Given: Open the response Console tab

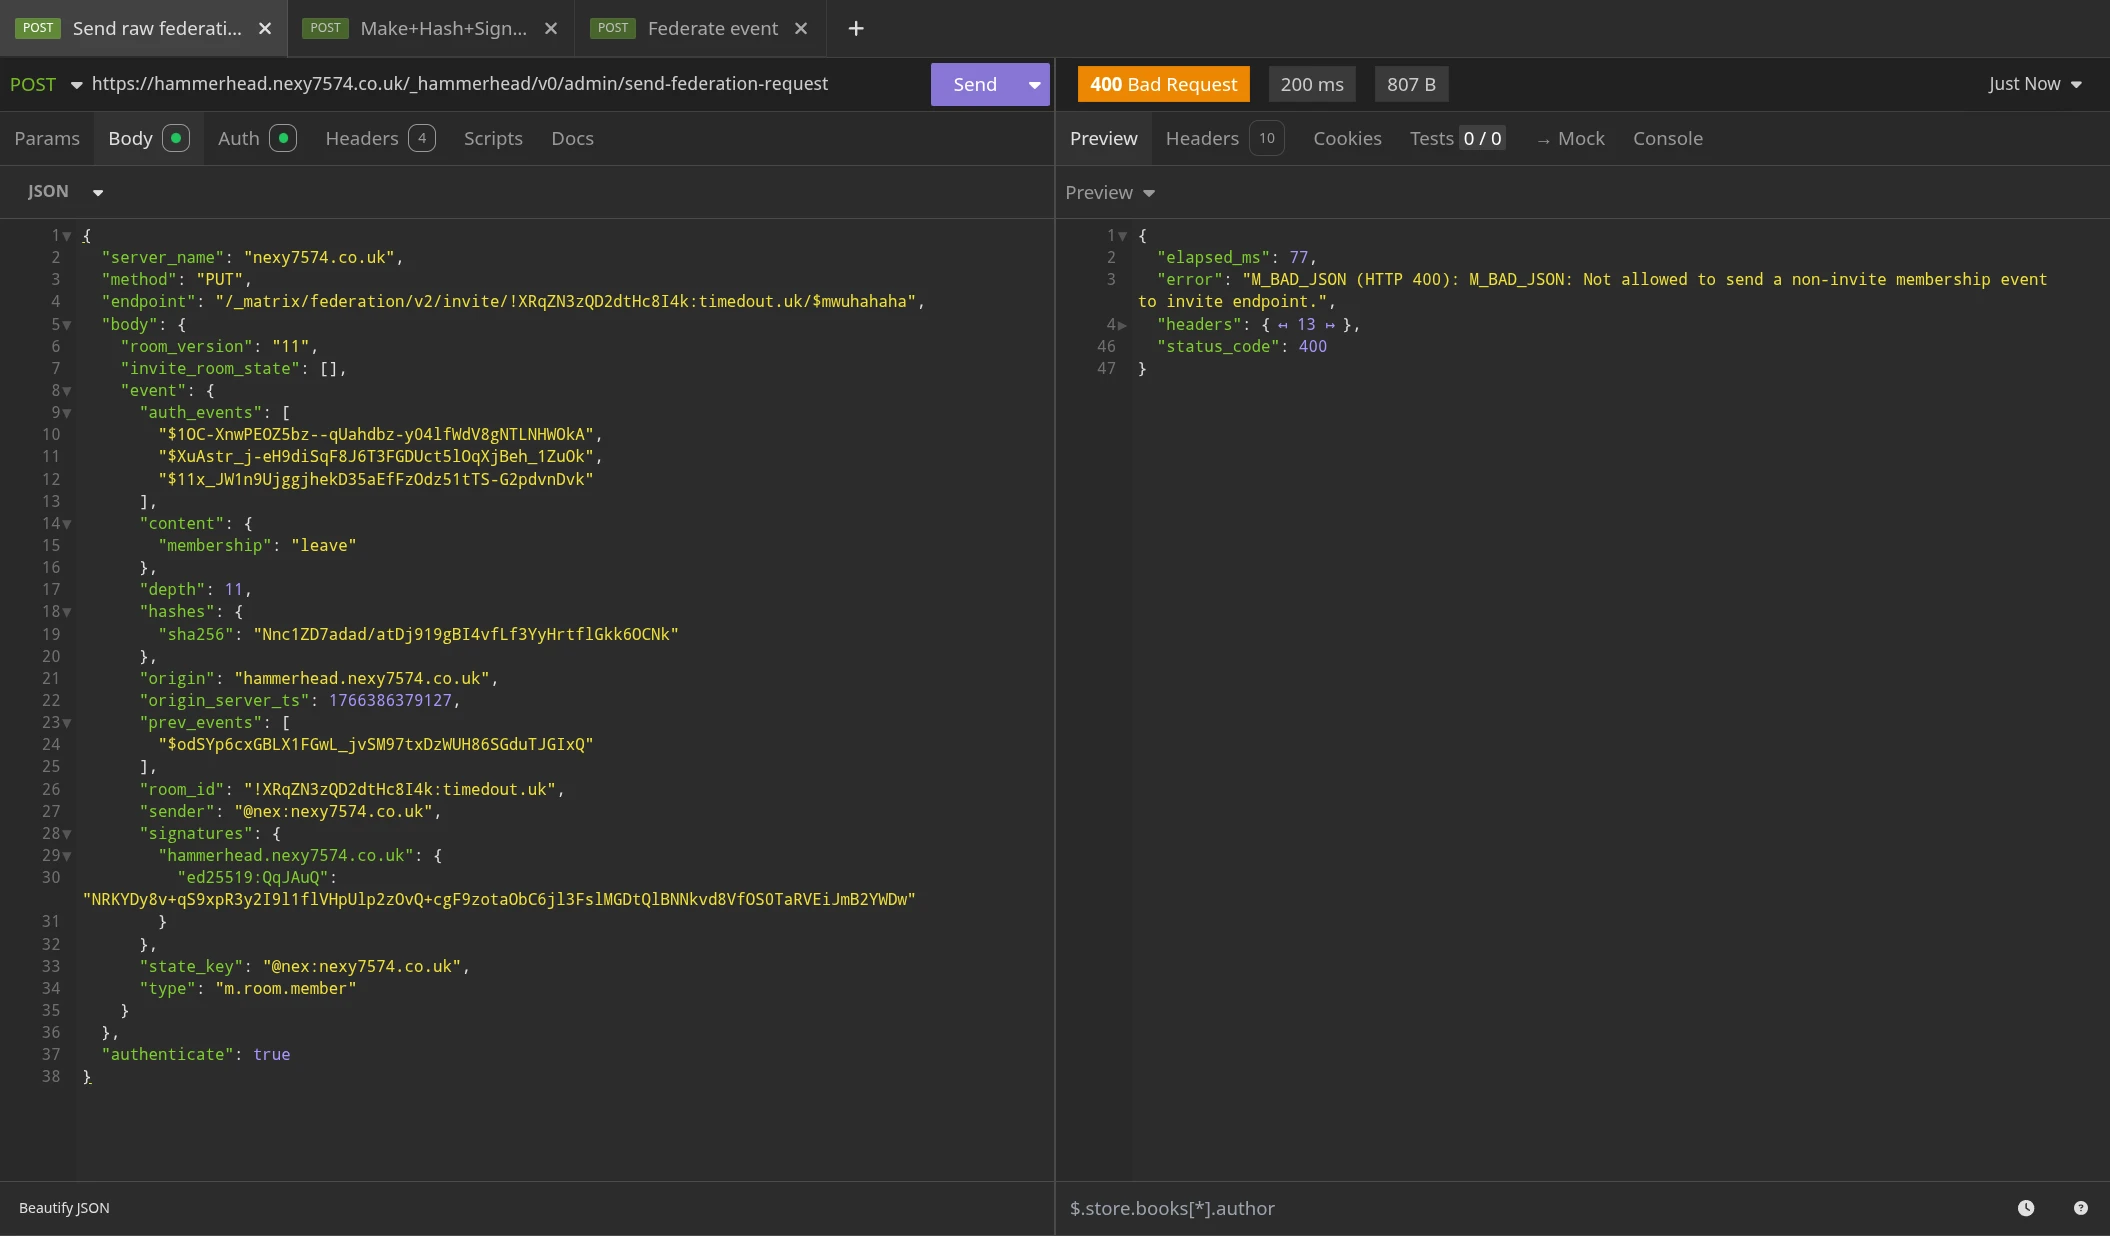Looking at the screenshot, I should pos(1667,138).
